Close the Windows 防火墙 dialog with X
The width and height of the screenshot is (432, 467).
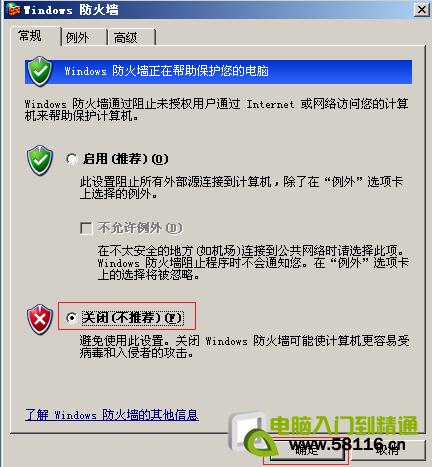coord(422,10)
